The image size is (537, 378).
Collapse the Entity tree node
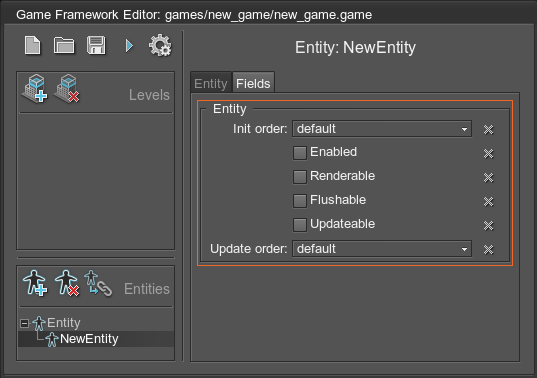pyautogui.click(x=24, y=323)
